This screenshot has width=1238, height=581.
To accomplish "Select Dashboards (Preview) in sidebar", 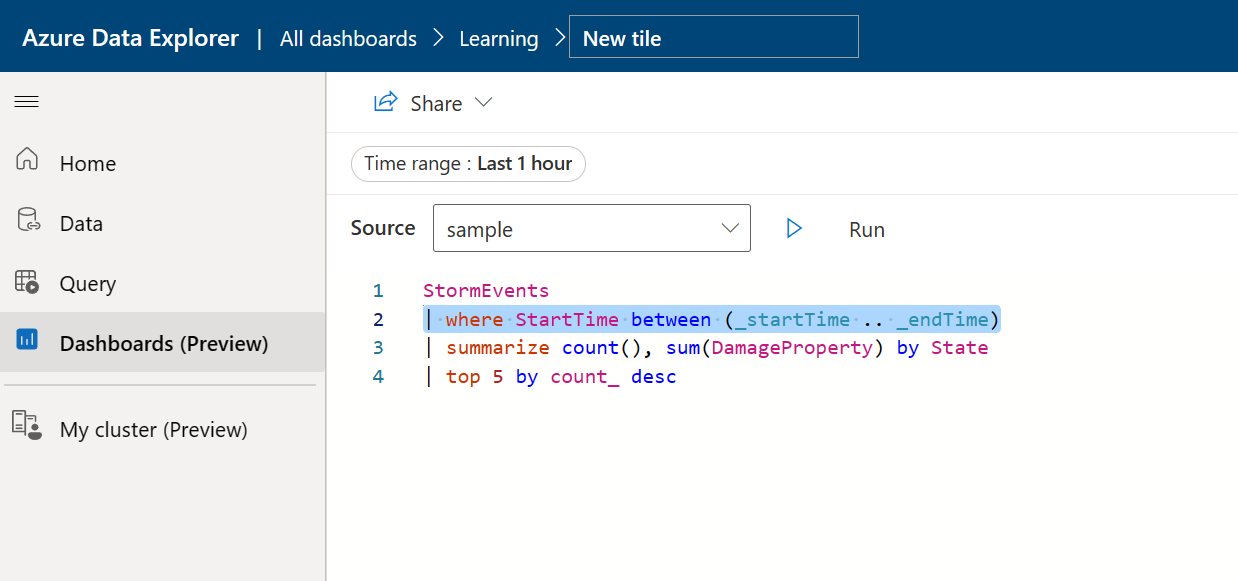I will pos(162,342).
